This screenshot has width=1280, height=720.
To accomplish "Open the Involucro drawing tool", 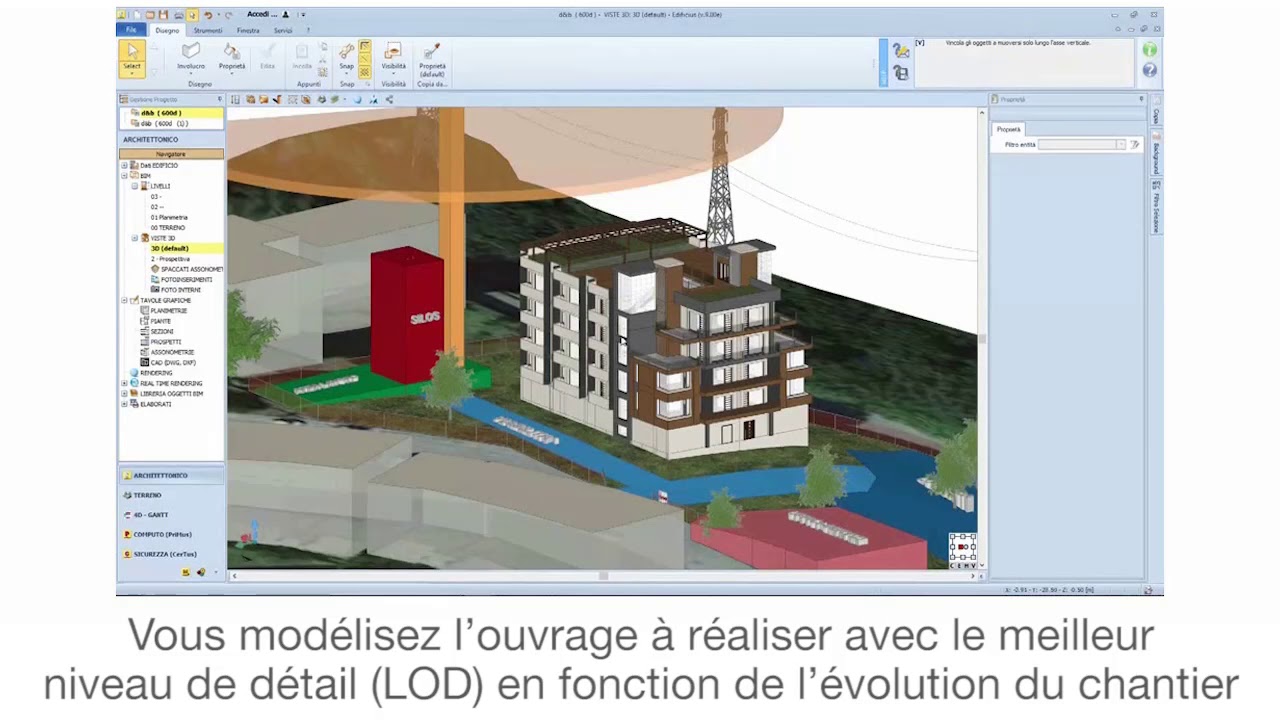I will coord(191,56).
